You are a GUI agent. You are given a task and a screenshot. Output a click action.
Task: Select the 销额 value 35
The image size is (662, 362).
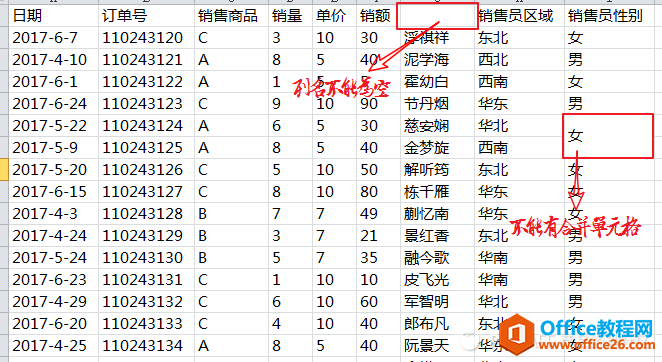[378, 258]
